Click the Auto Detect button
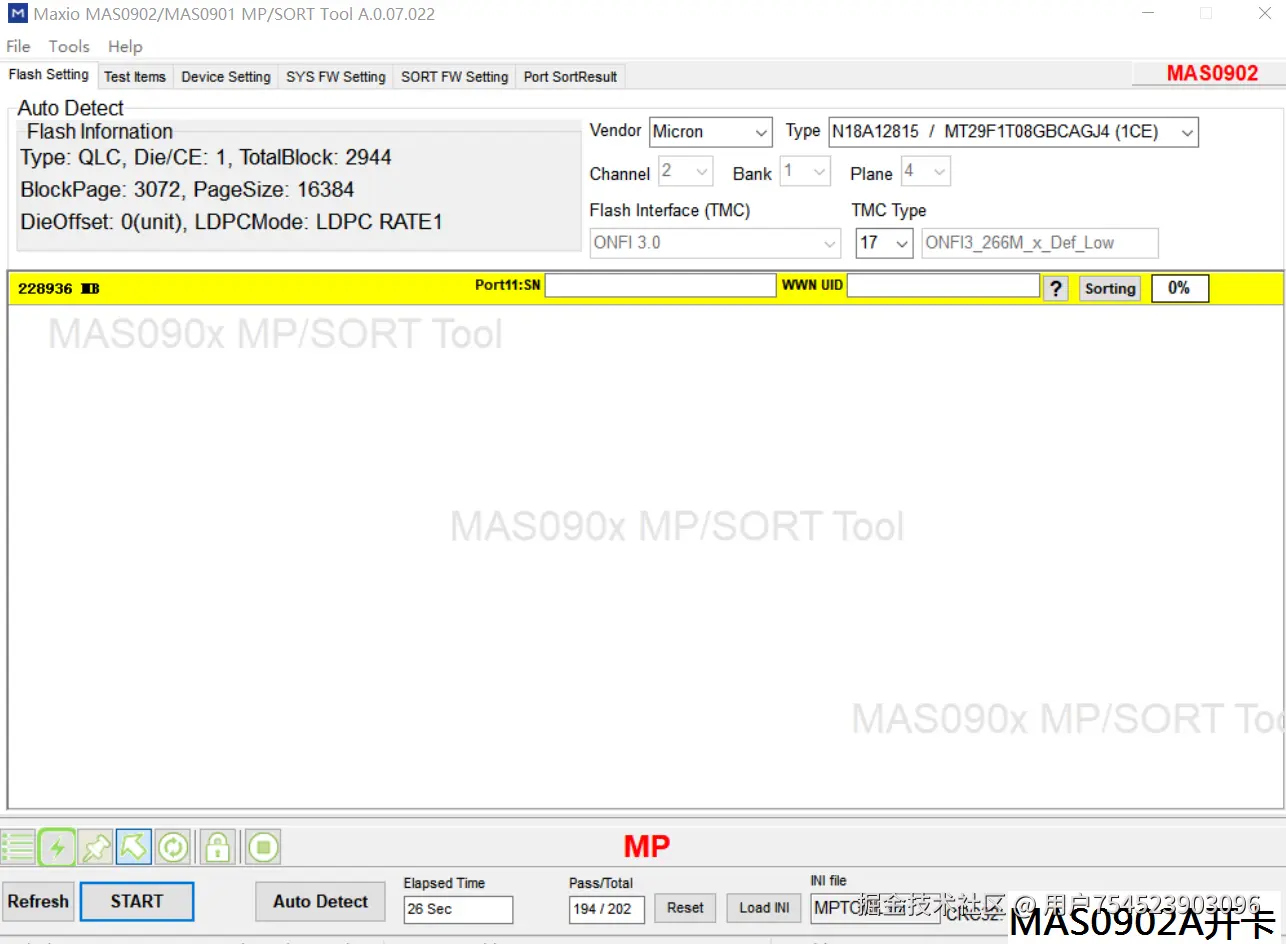This screenshot has width=1286, height=944. pyautogui.click(x=321, y=901)
